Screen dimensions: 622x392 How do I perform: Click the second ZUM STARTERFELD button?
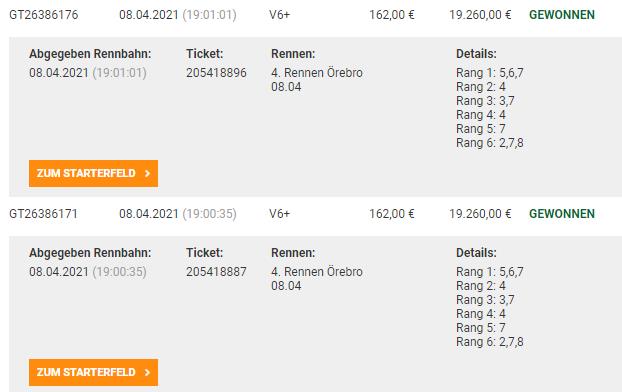click(x=93, y=372)
